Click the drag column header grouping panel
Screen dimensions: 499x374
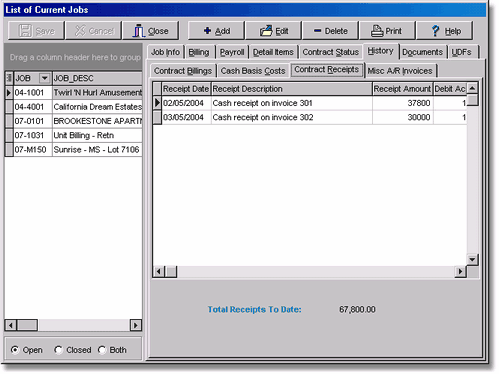tap(73, 57)
